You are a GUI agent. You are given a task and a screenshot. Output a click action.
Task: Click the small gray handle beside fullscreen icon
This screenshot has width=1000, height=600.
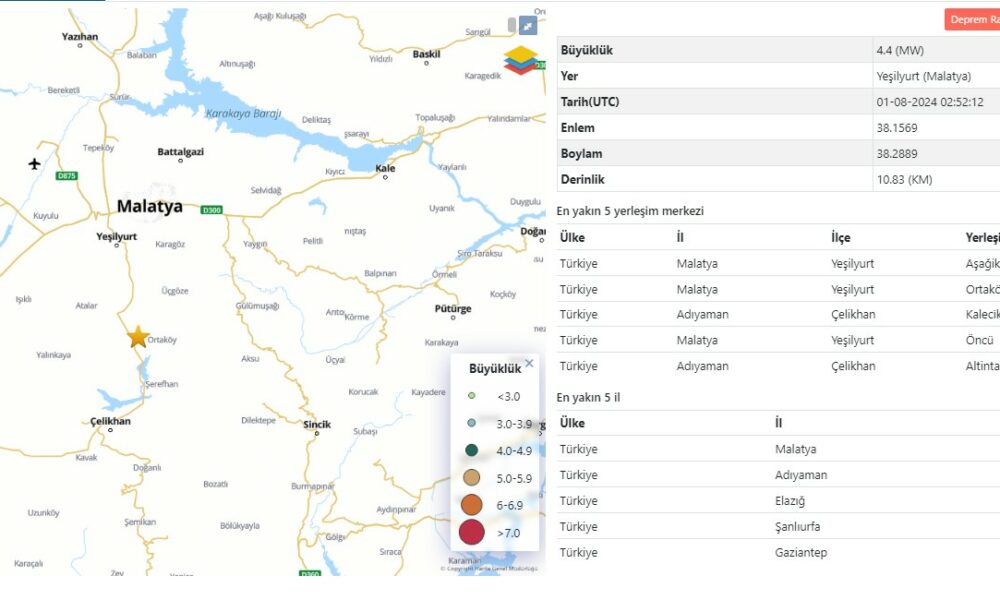click(512, 25)
